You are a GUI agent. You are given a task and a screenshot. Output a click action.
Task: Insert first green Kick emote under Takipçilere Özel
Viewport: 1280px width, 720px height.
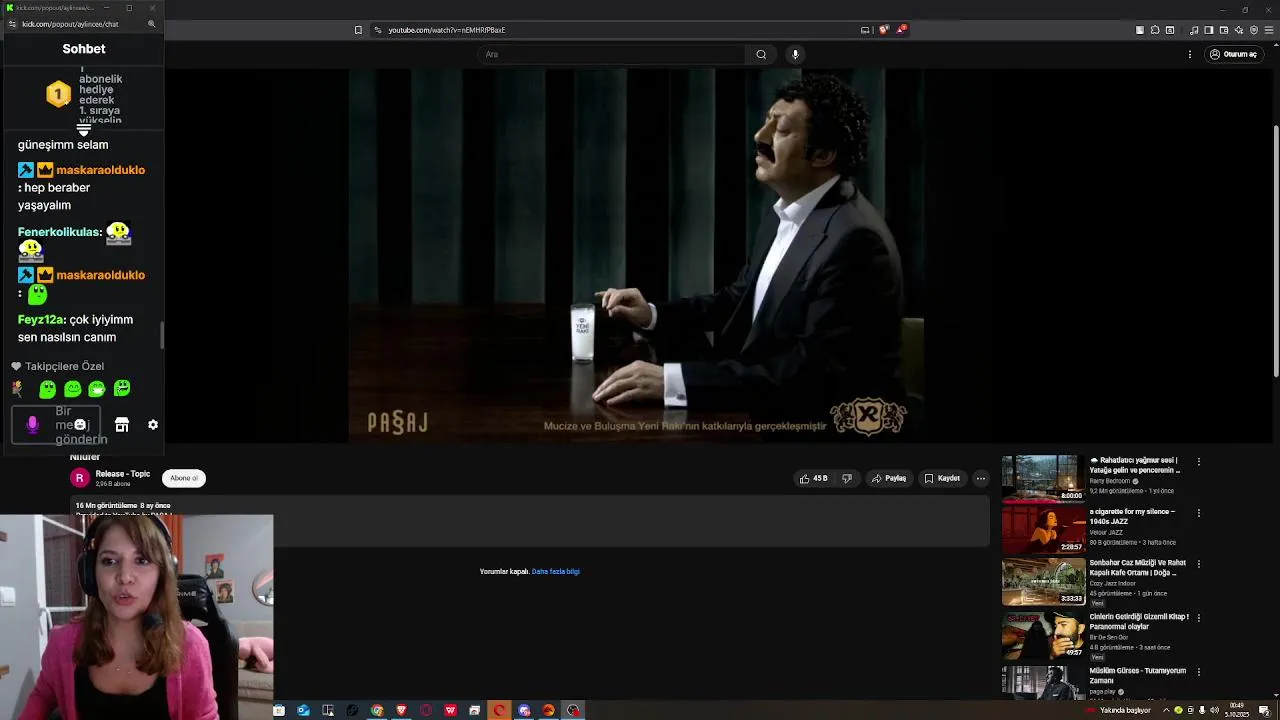coord(47,389)
